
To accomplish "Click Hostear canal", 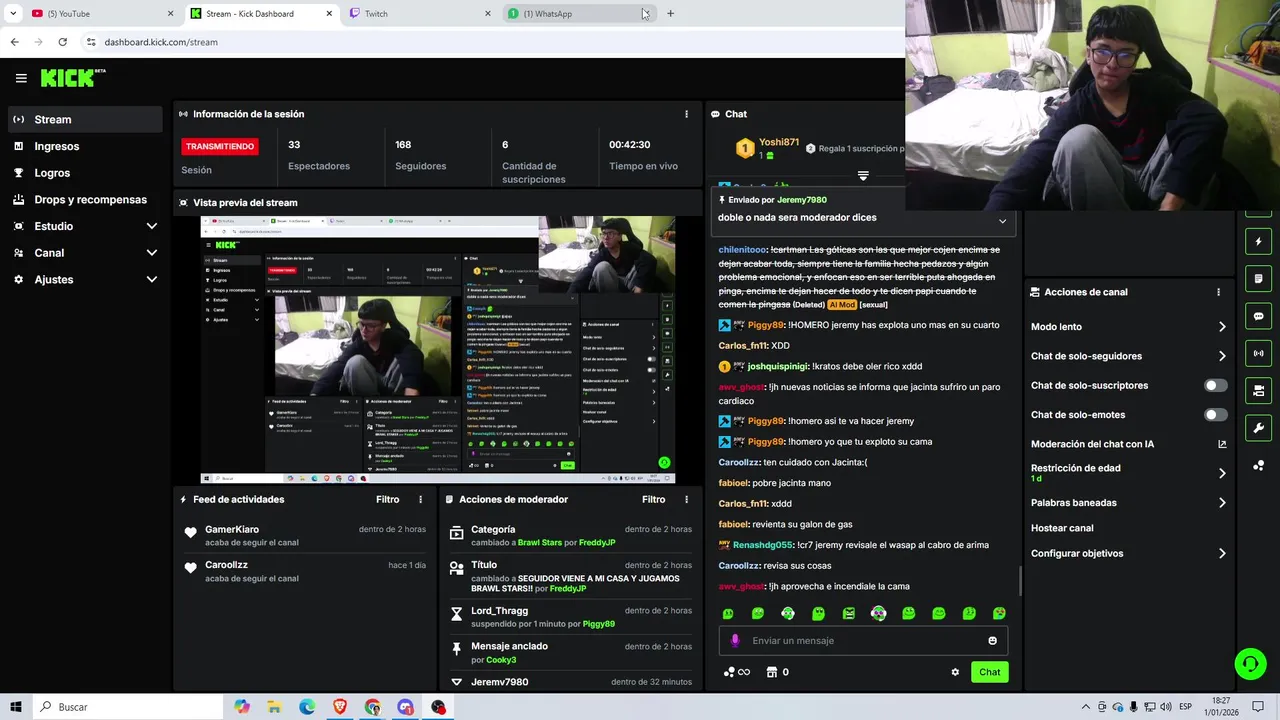I will point(1062,528).
